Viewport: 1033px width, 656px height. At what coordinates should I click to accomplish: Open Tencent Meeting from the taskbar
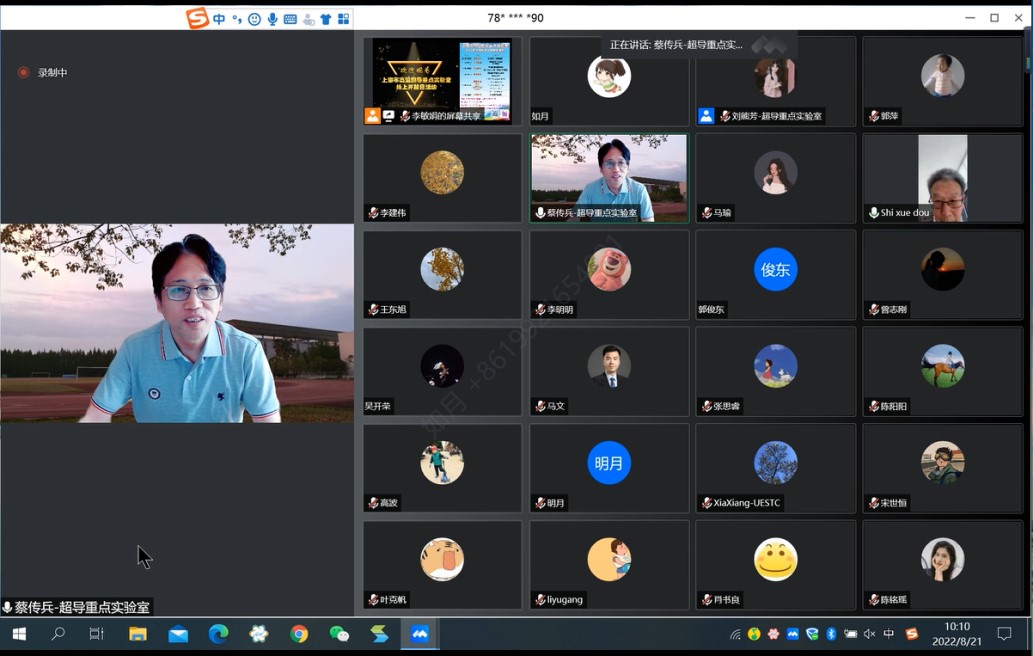[420, 634]
